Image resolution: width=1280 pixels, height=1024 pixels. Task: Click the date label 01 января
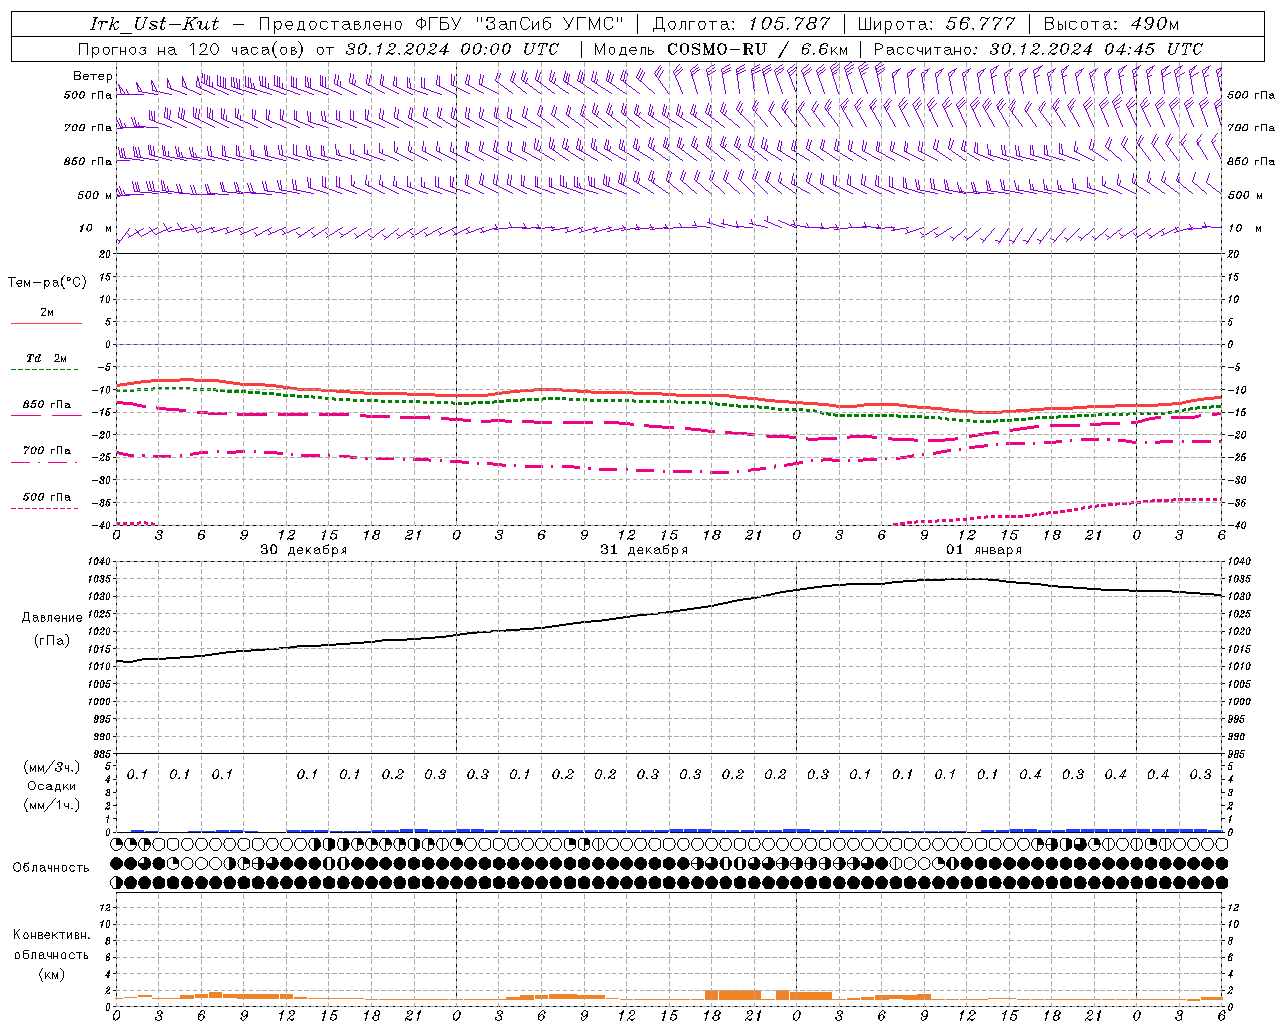point(984,550)
